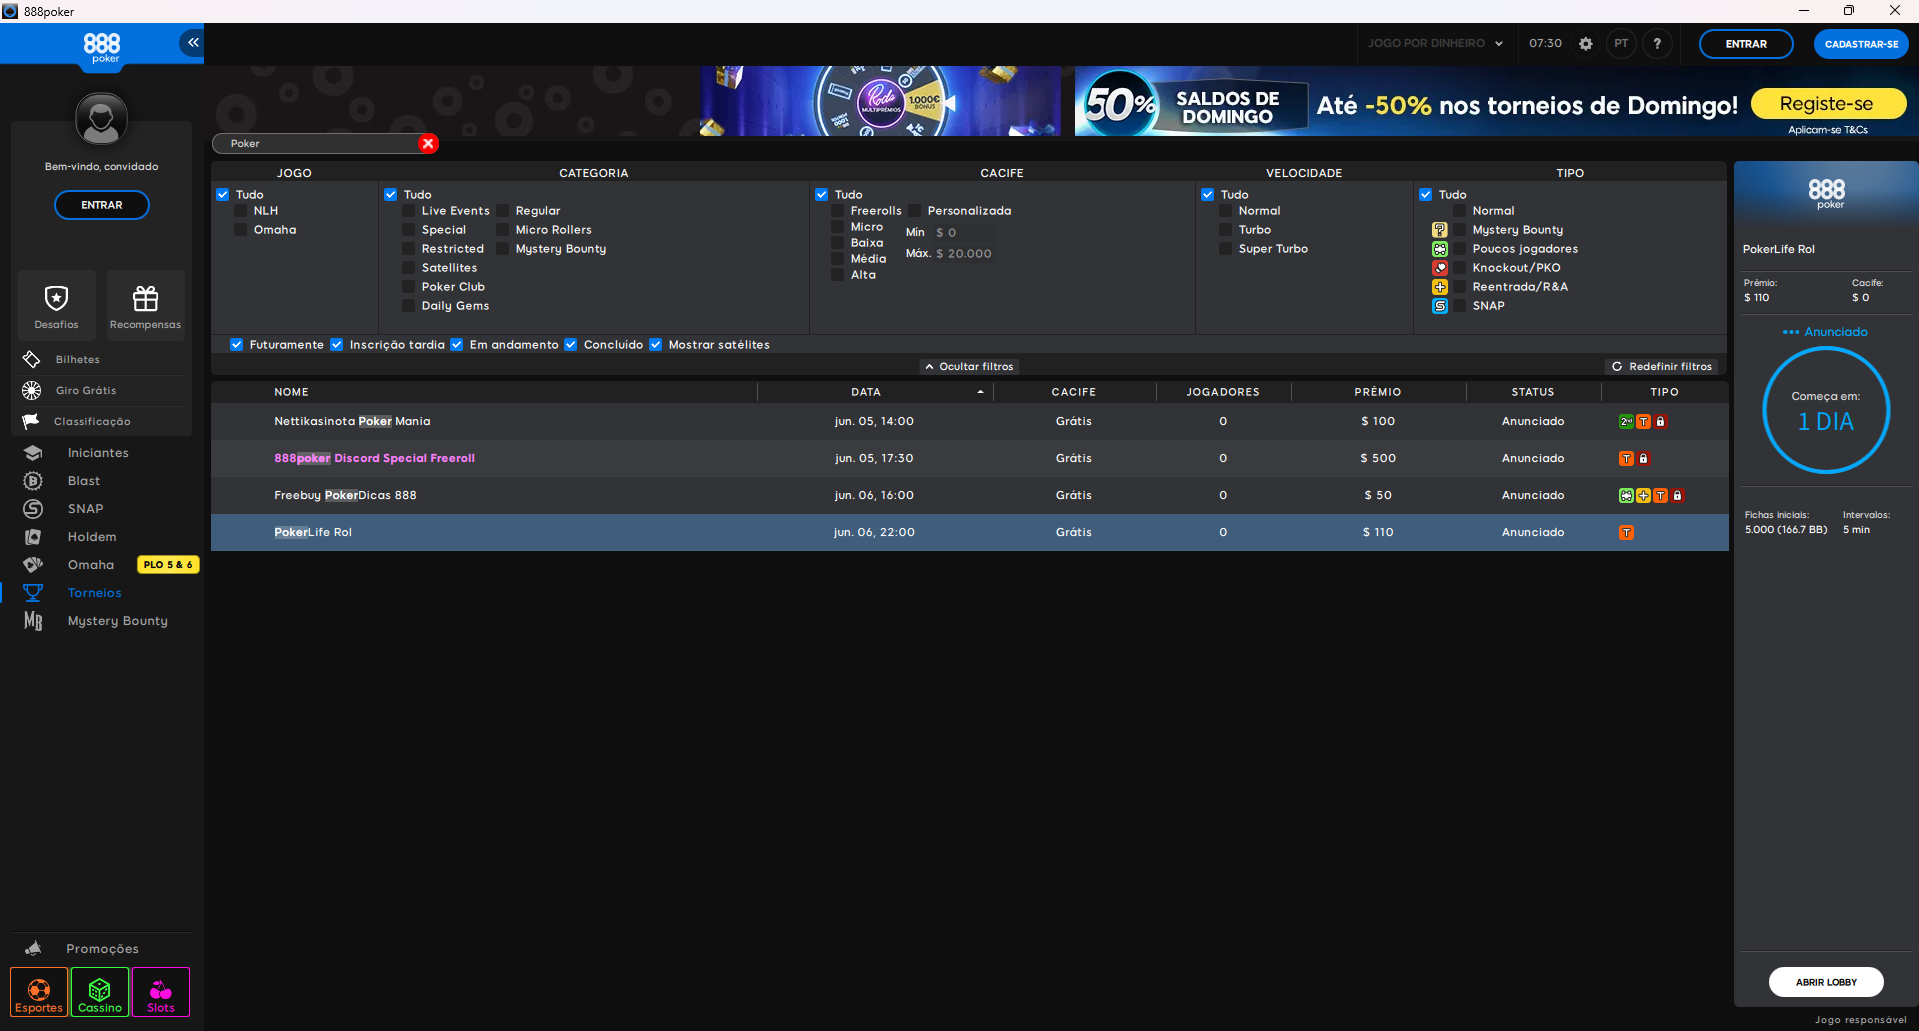Clear the Poker search with the red X
Screen dimensions: 1919x1031
click(428, 143)
